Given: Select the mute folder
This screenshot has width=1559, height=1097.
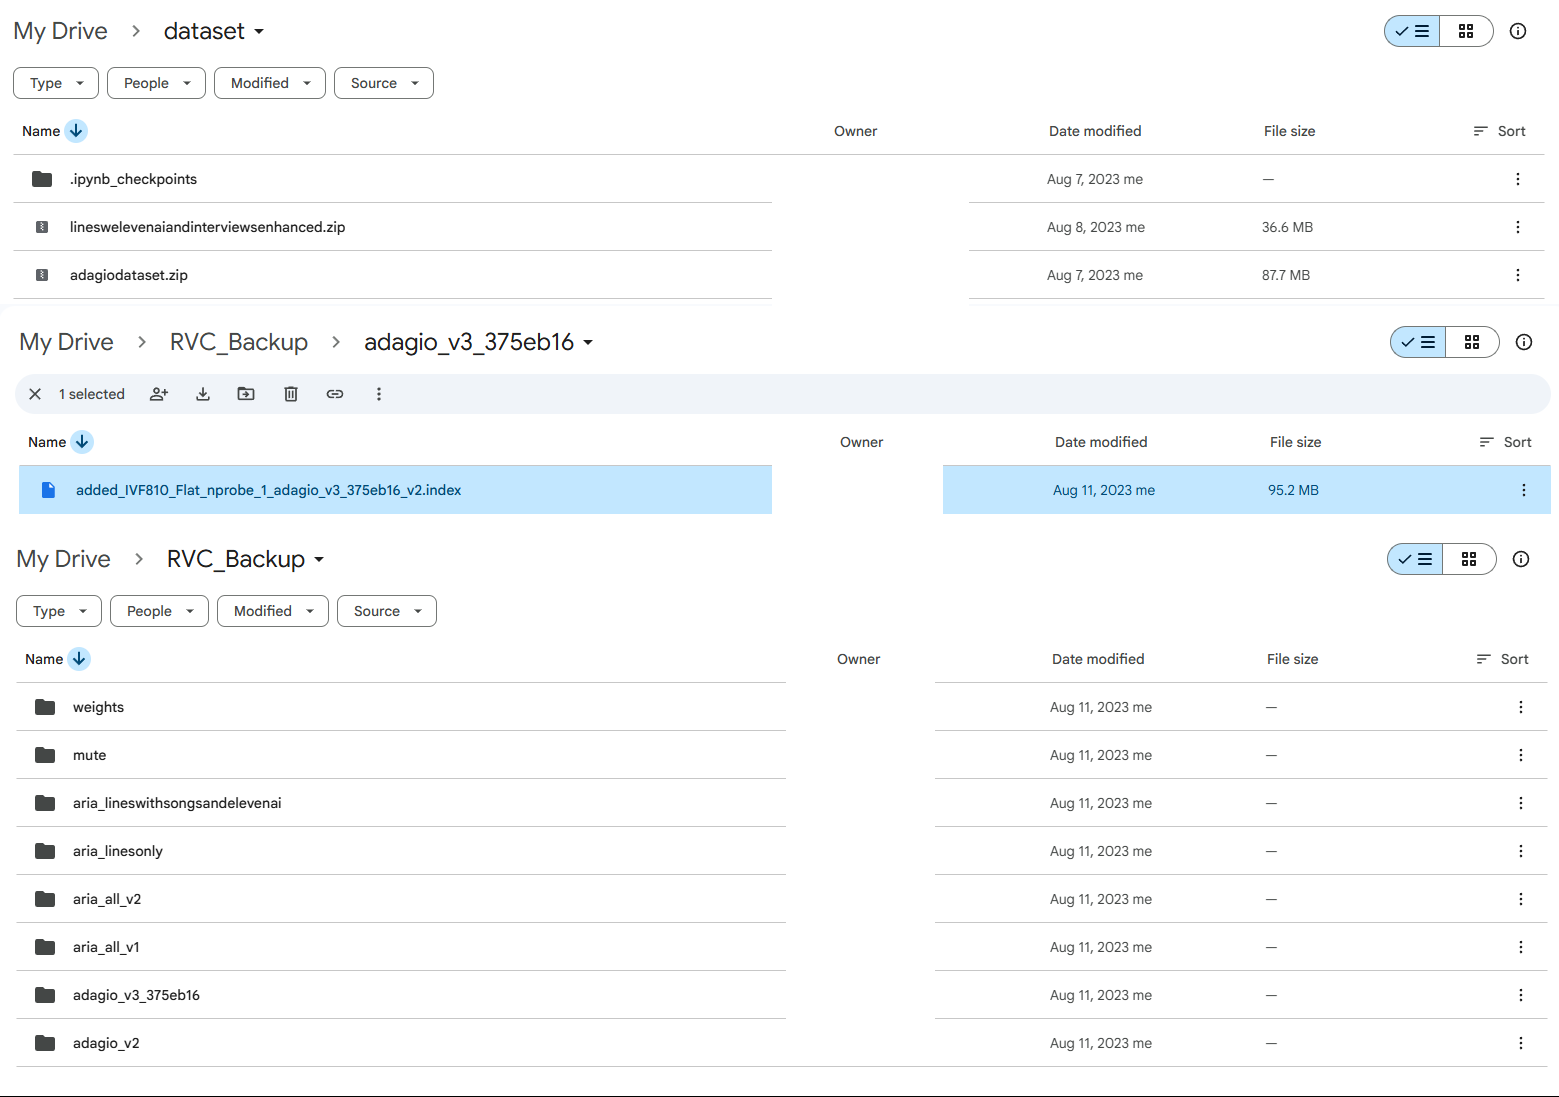Looking at the screenshot, I should point(781,755).
